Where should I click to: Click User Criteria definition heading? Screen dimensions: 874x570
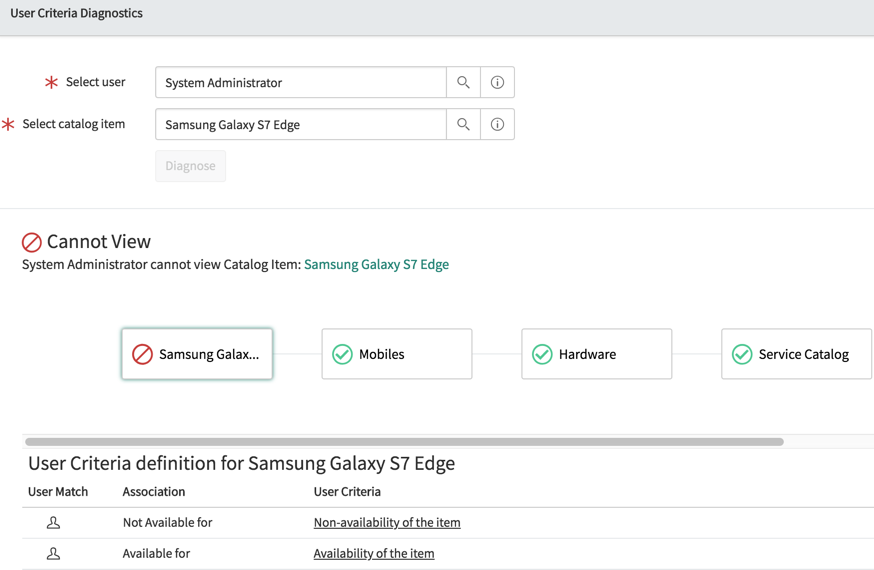241,464
